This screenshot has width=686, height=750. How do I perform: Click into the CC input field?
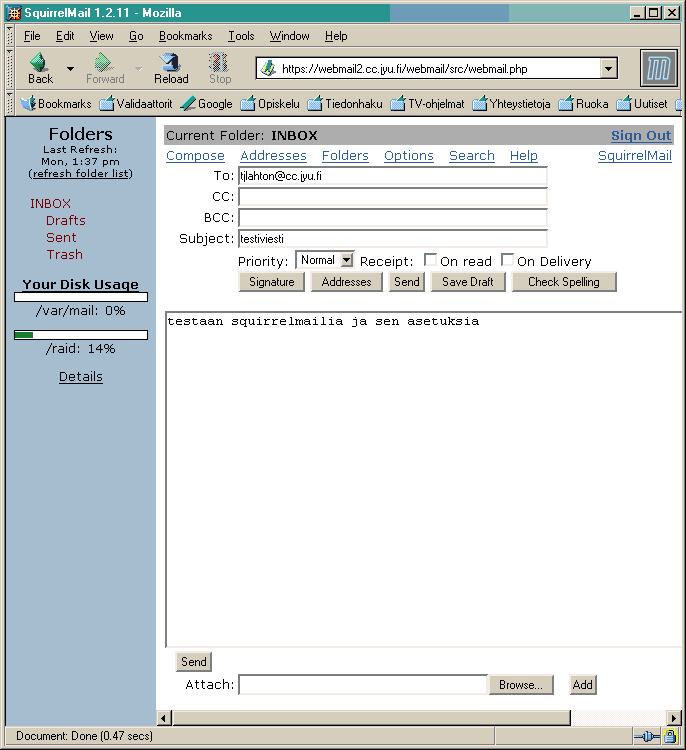(393, 197)
